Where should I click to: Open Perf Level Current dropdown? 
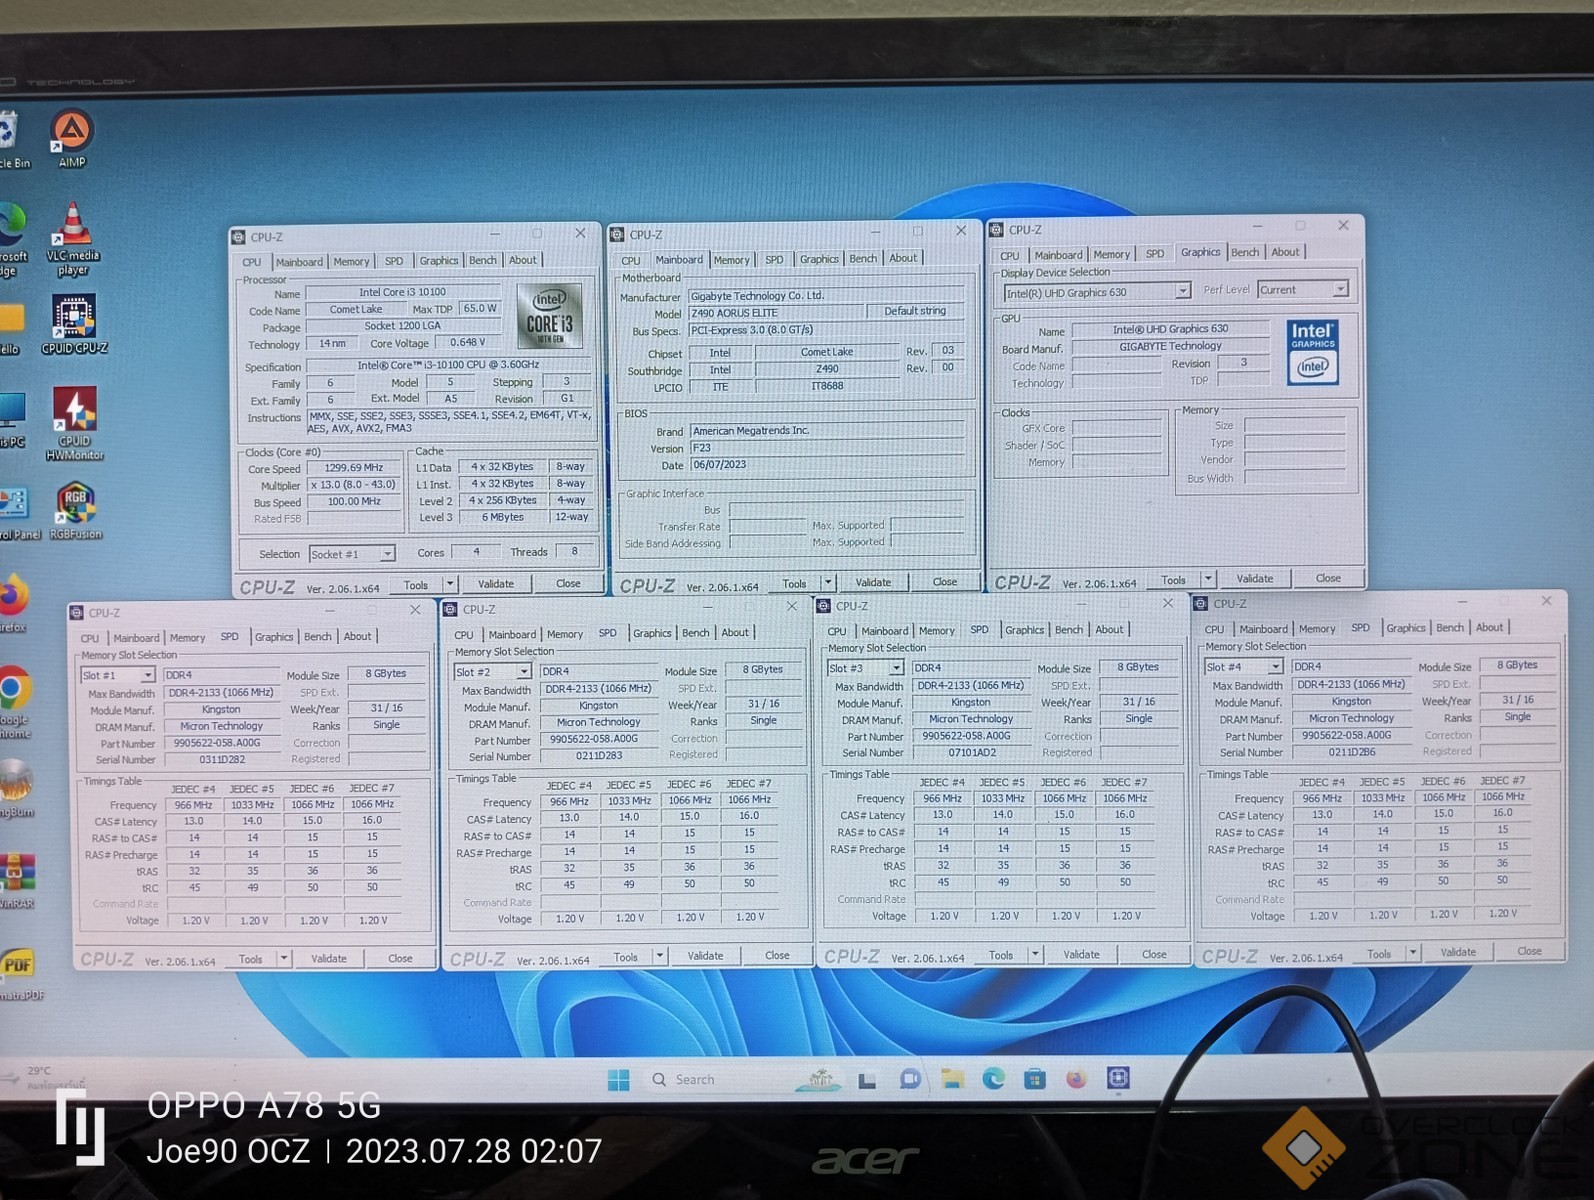click(1303, 290)
